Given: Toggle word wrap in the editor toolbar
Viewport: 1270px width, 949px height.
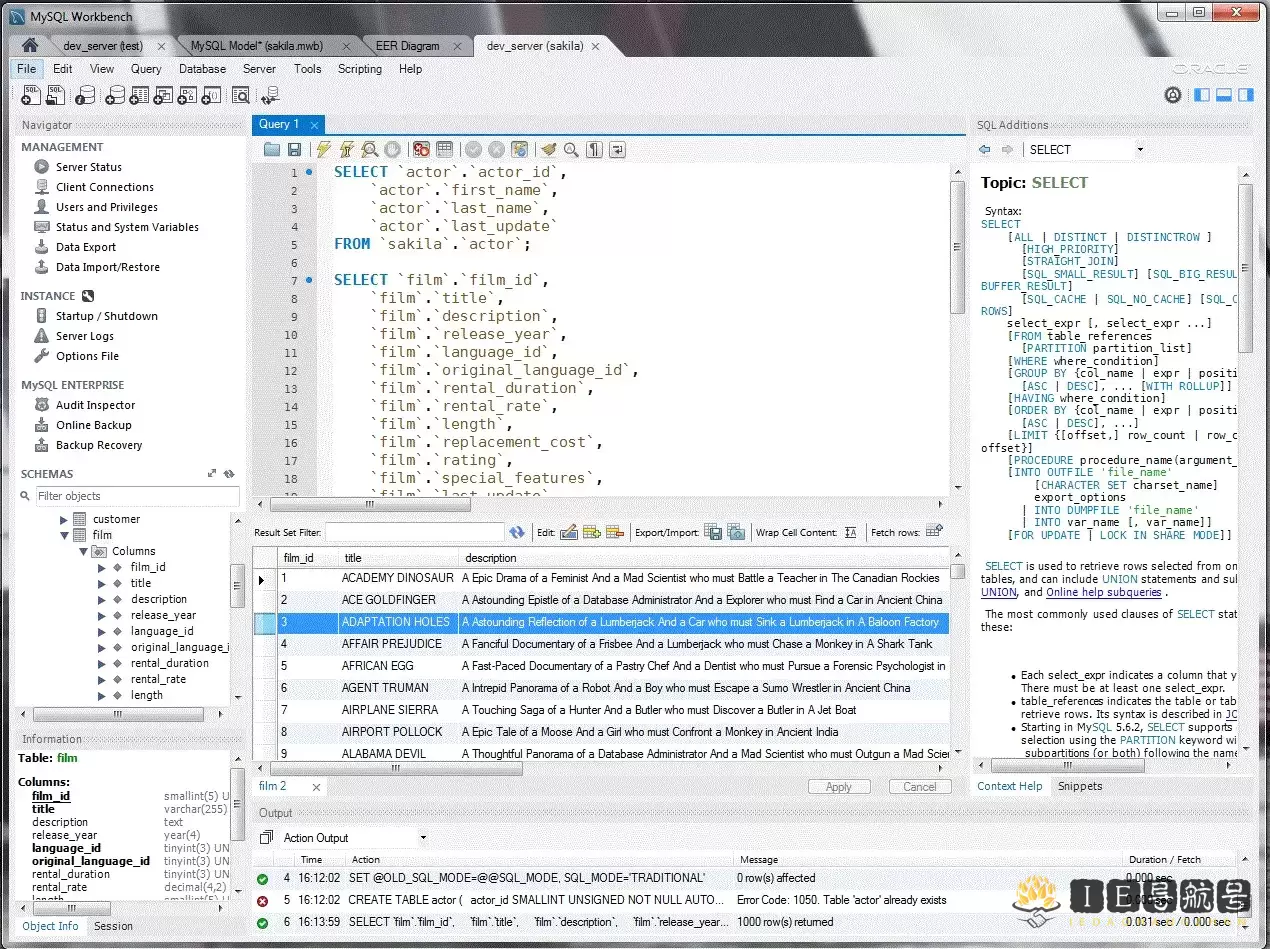Looking at the screenshot, I should tap(618, 149).
